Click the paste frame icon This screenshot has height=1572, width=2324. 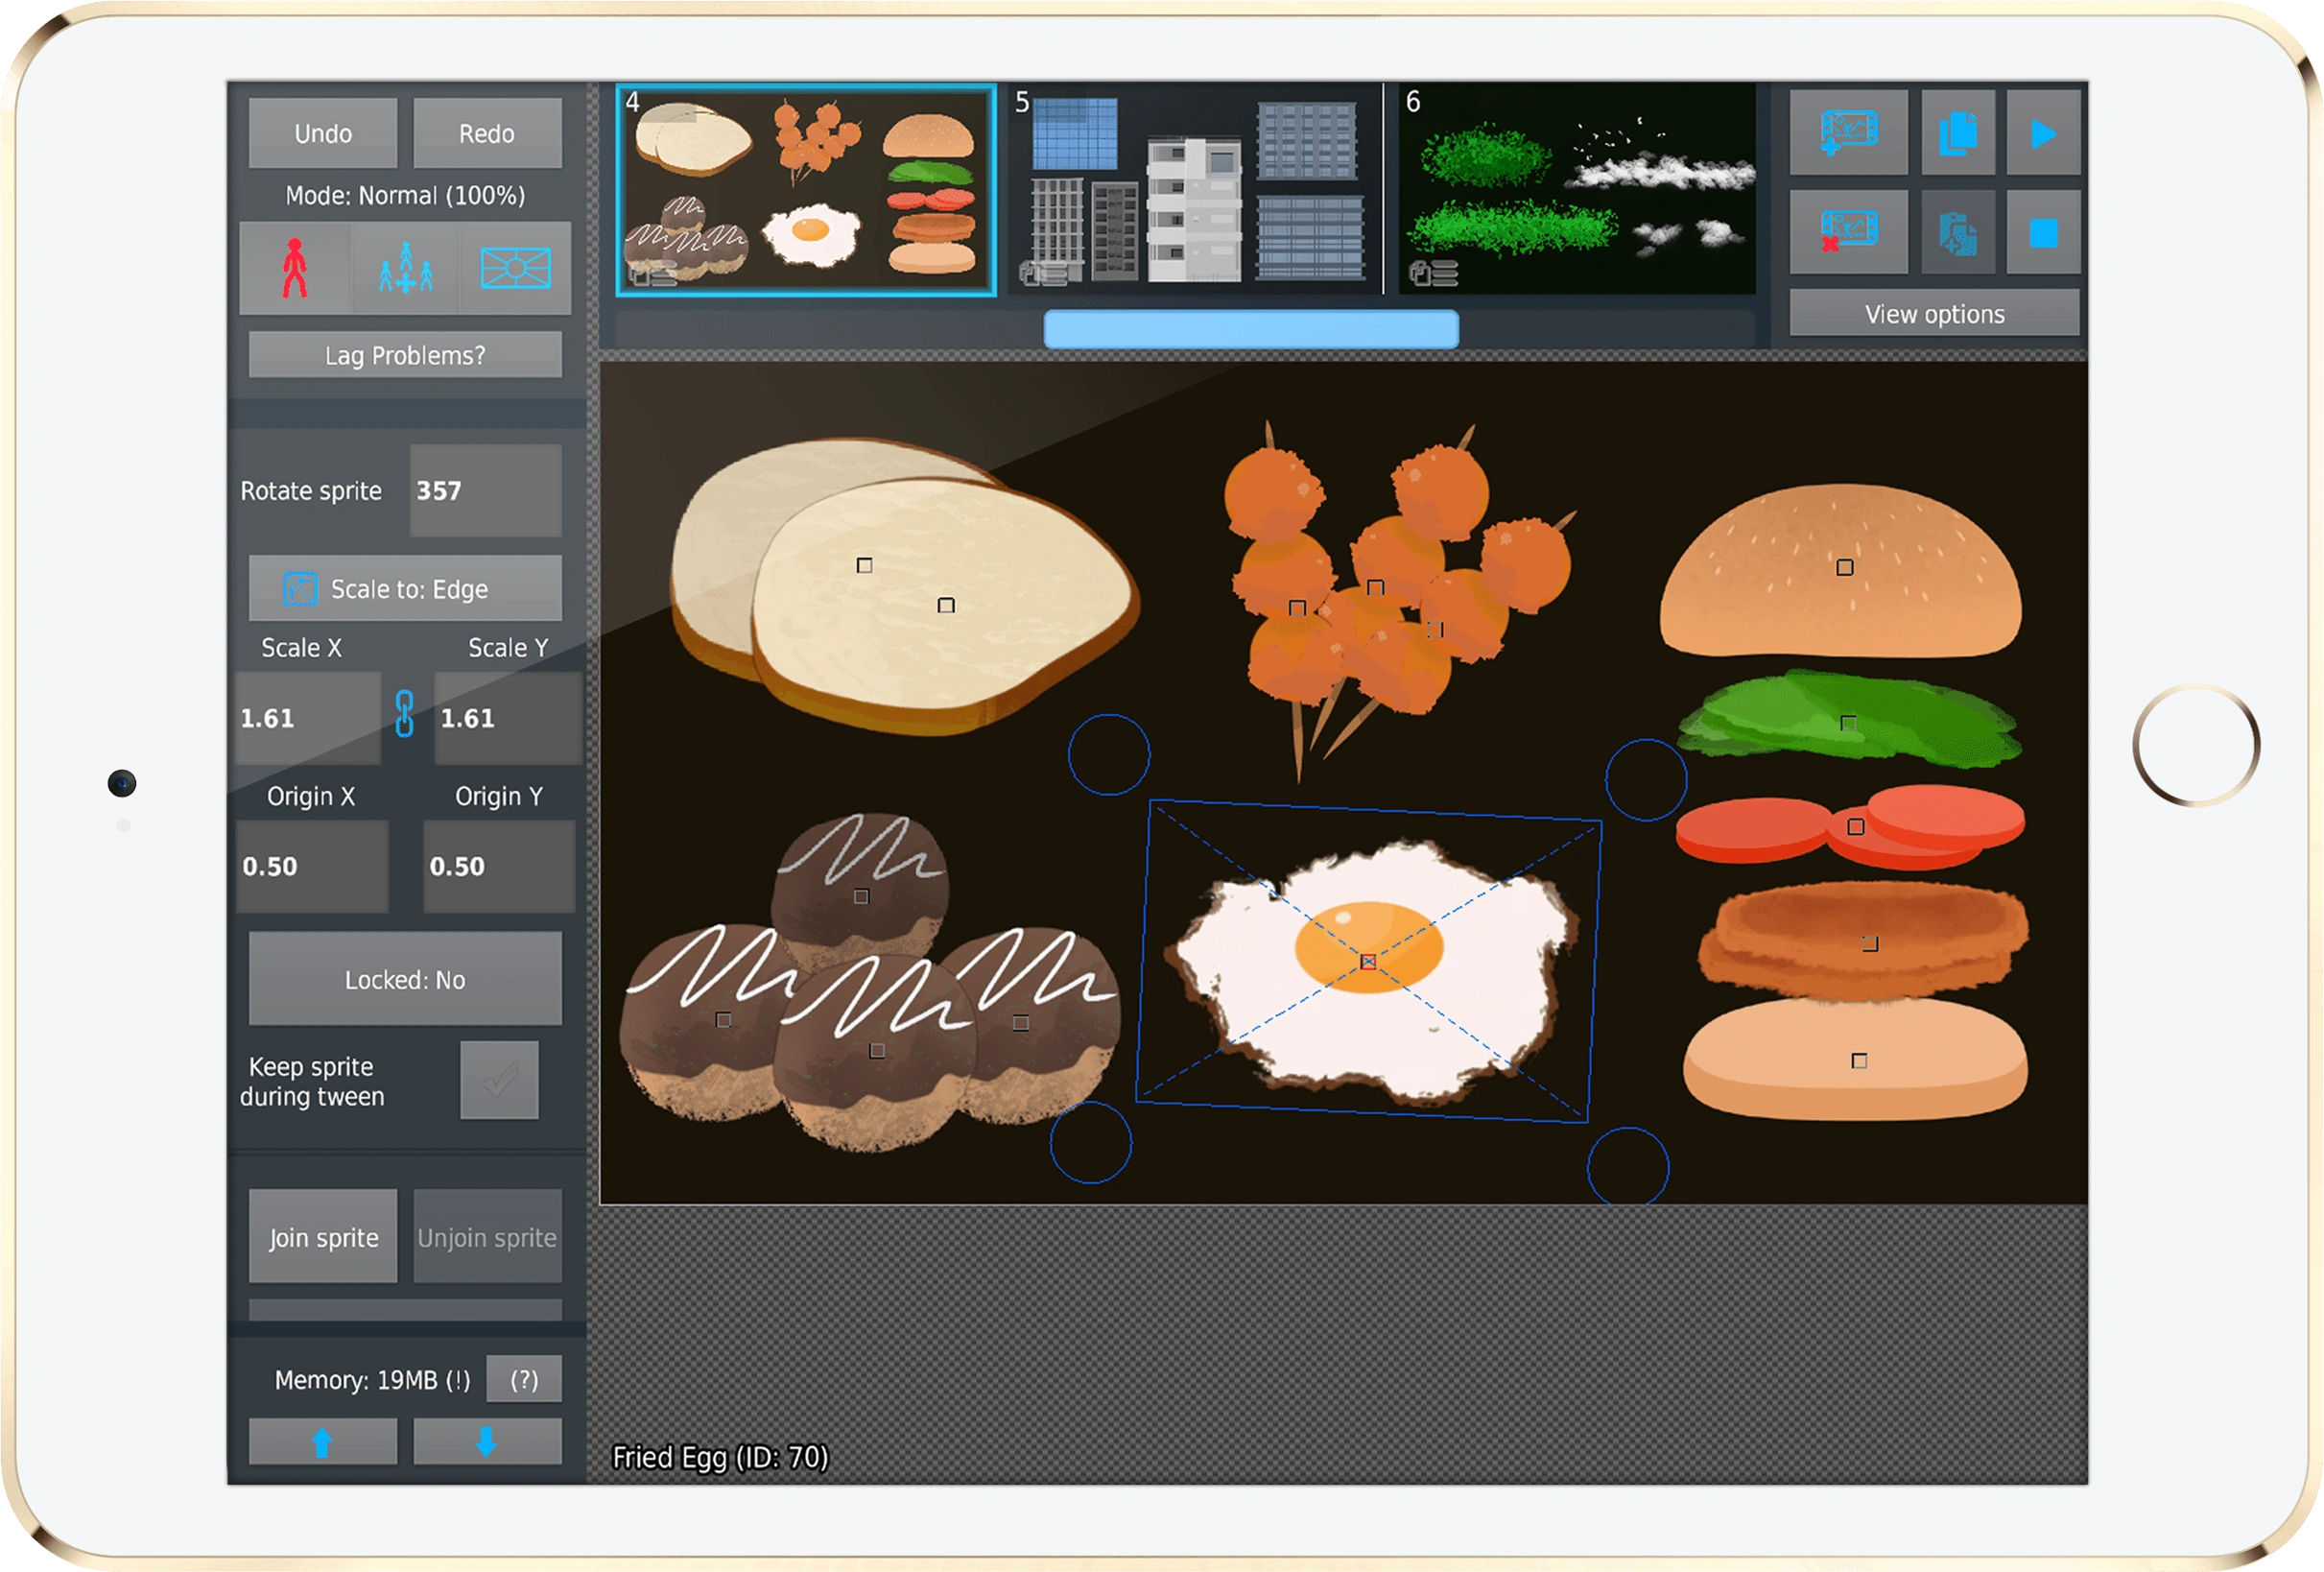click(1957, 232)
